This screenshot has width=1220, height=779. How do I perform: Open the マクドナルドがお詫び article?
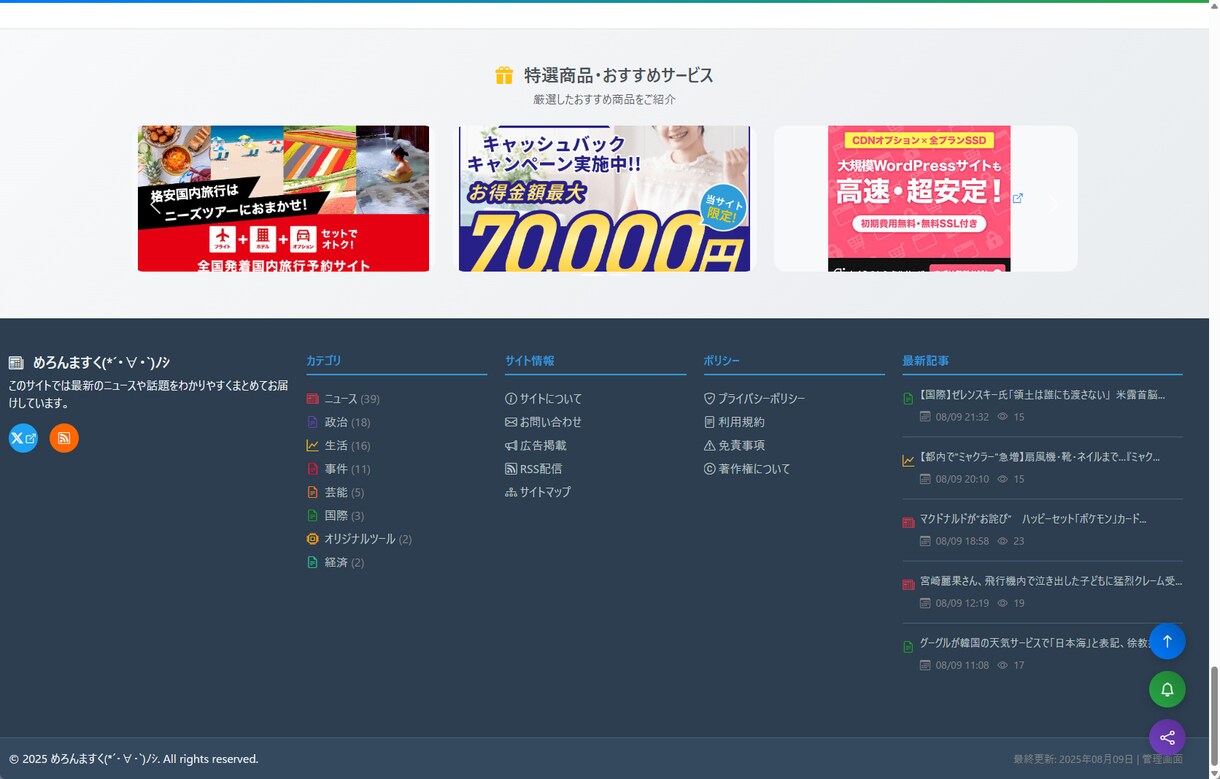[1033, 519]
